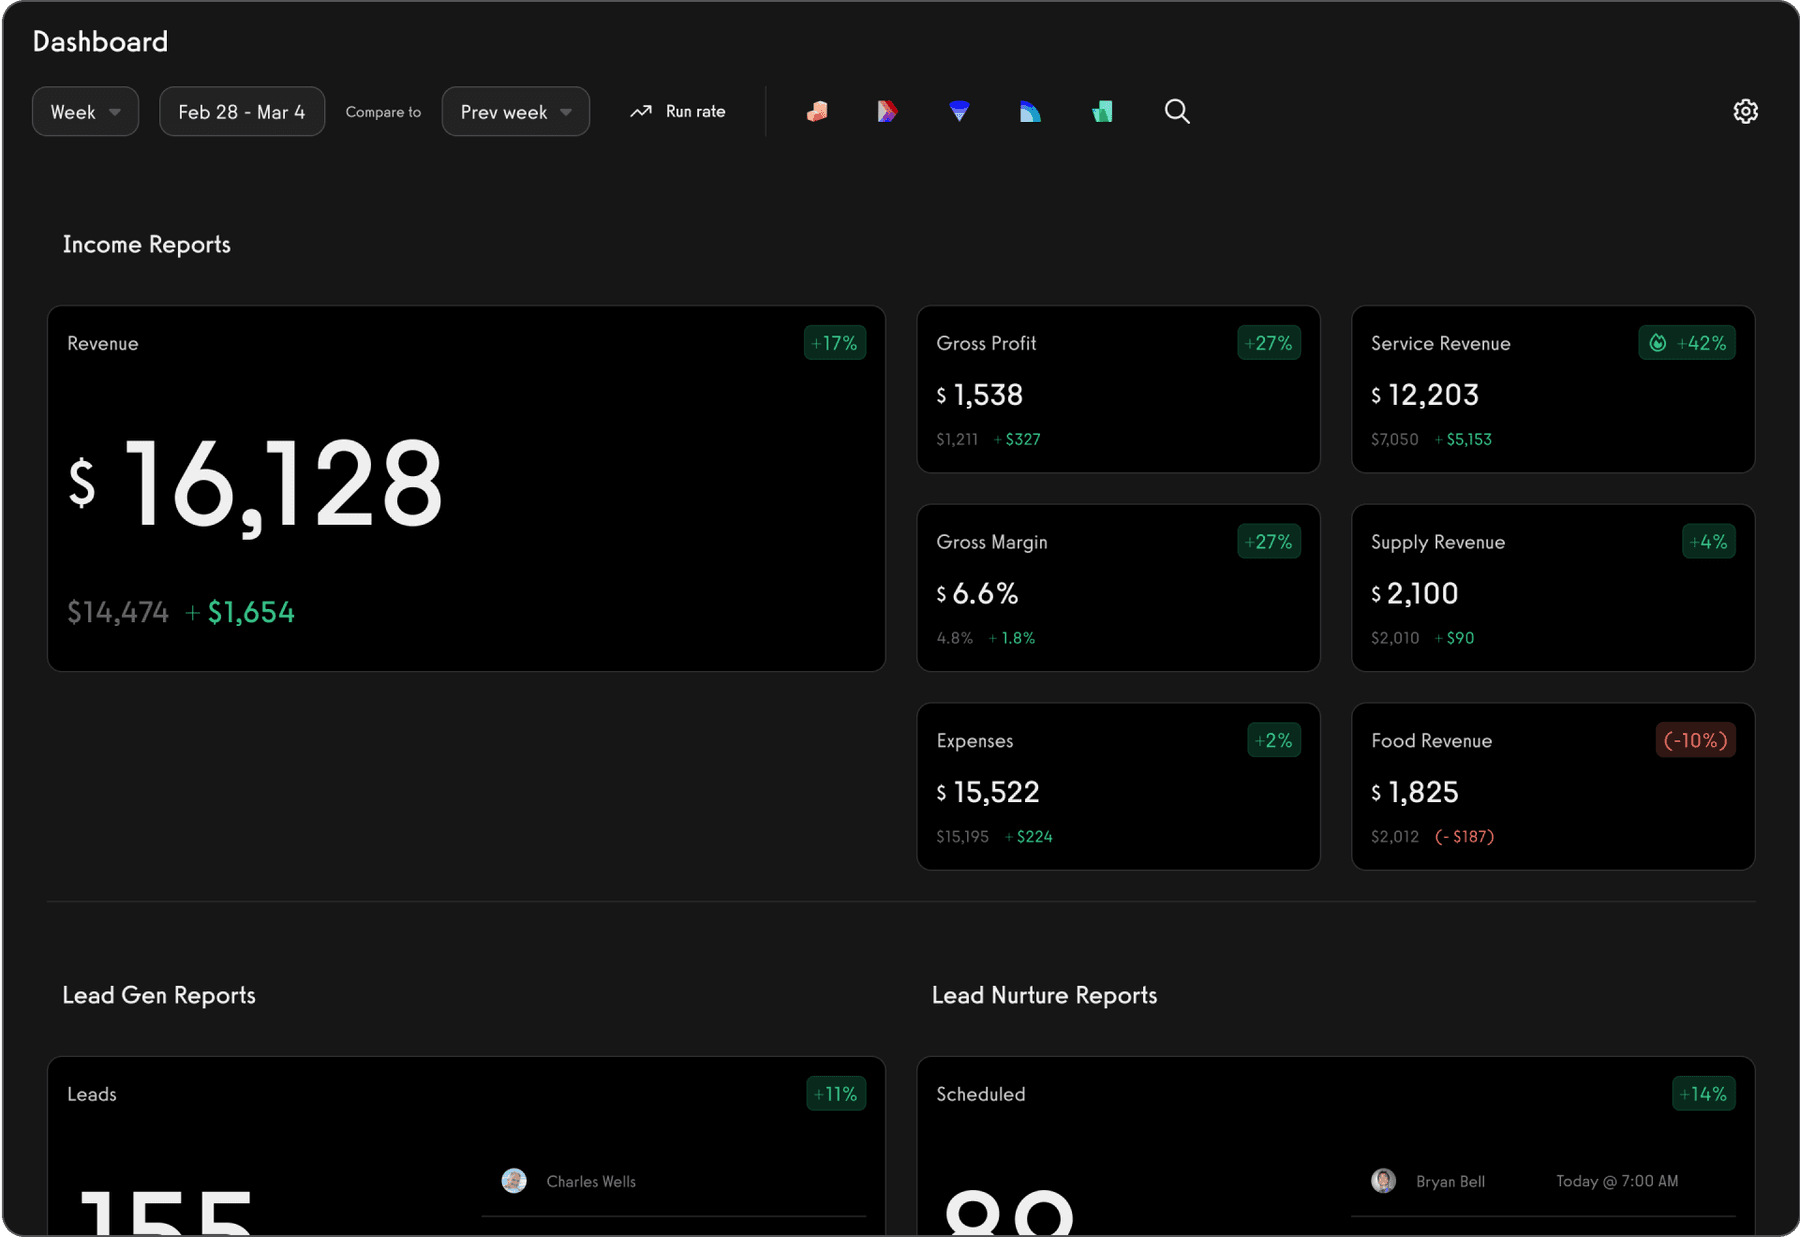The image size is (1800, 1237).
Task: Click the +1.8% change indicator on Gross Margin
Action: pos(1012,638)
